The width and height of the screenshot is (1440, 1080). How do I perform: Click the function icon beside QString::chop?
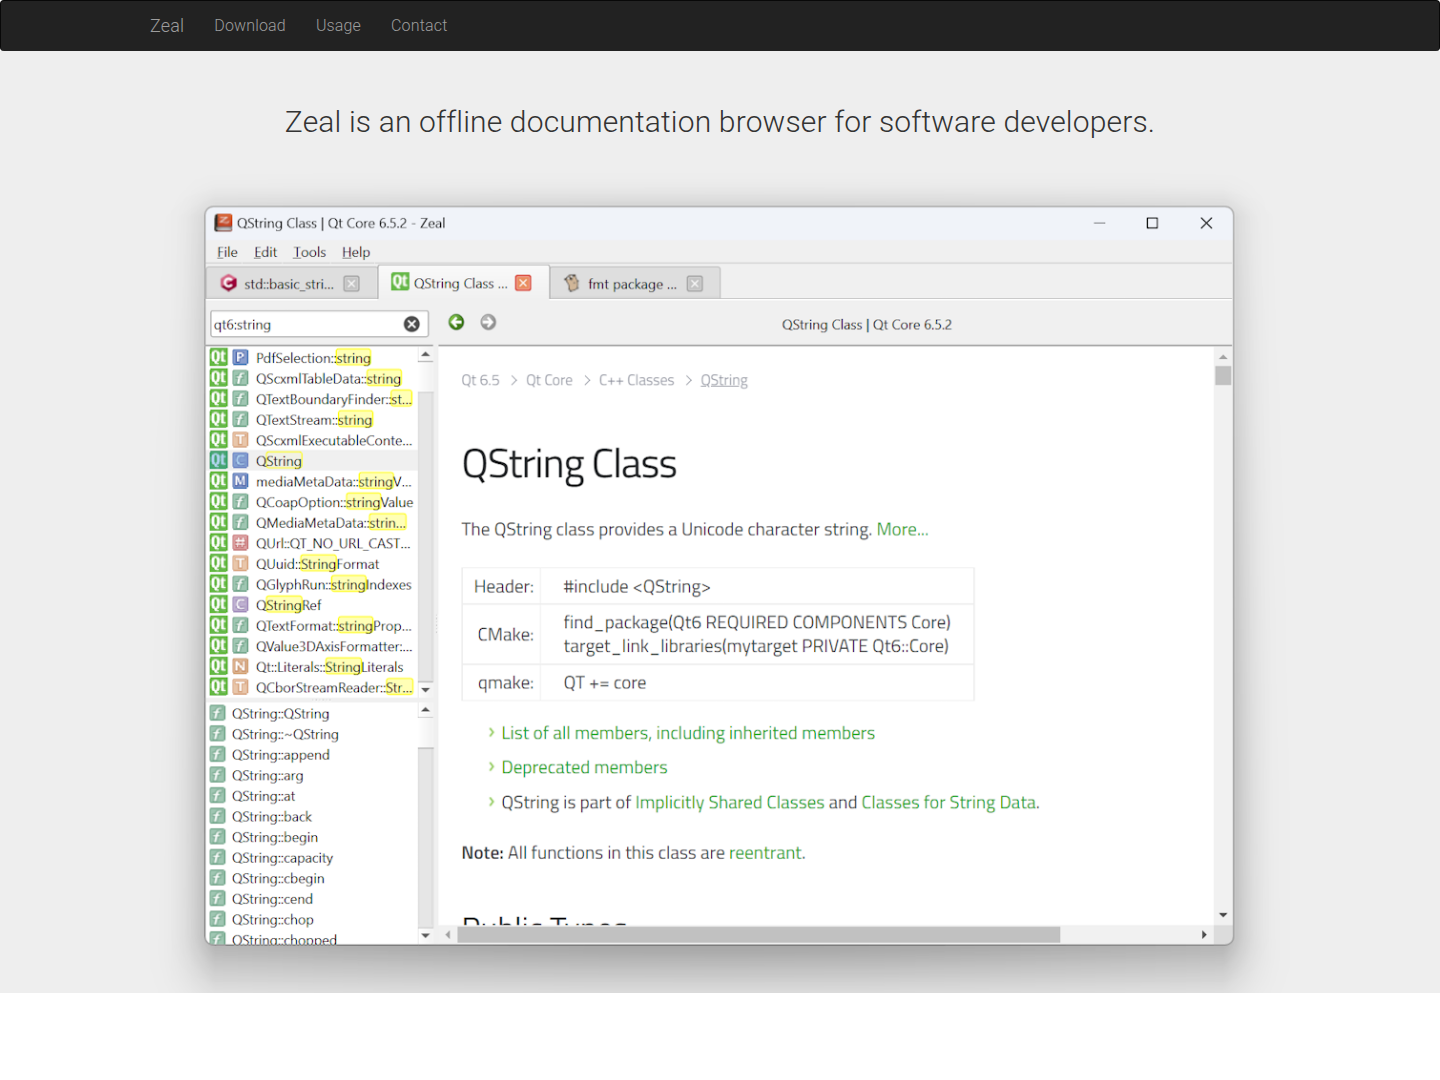tap(217, 919)
